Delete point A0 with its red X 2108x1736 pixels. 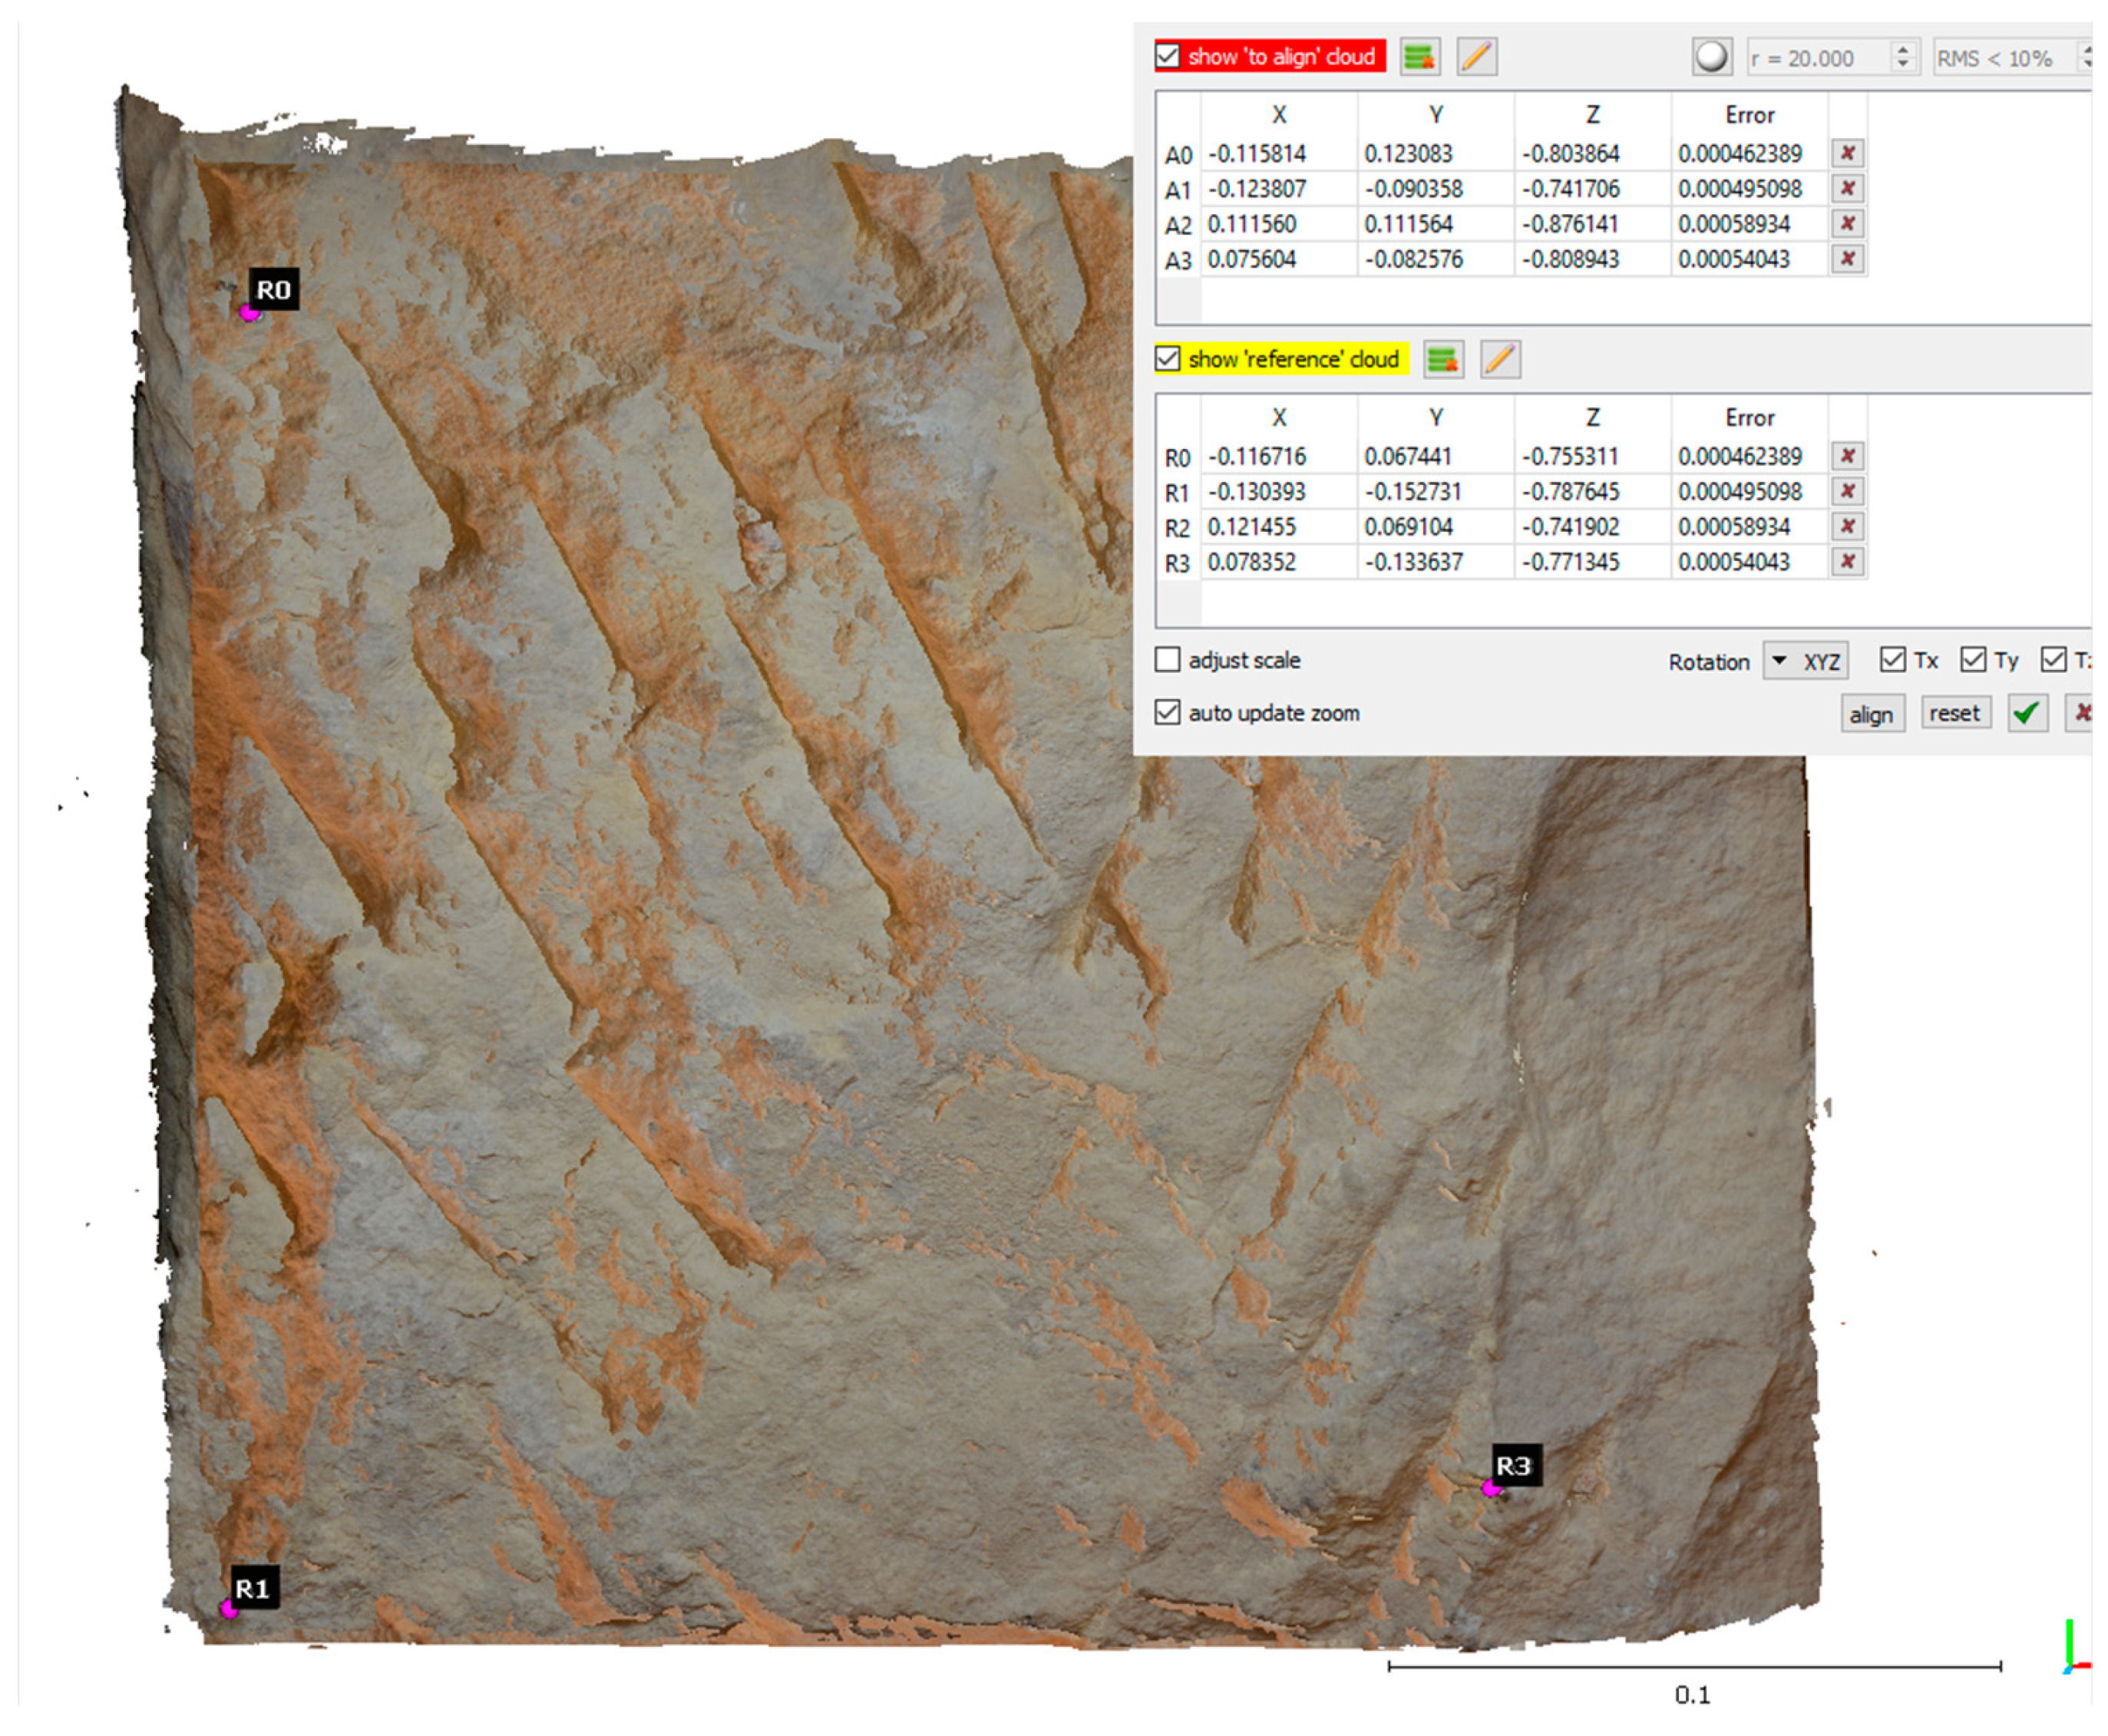point(1847,153)
